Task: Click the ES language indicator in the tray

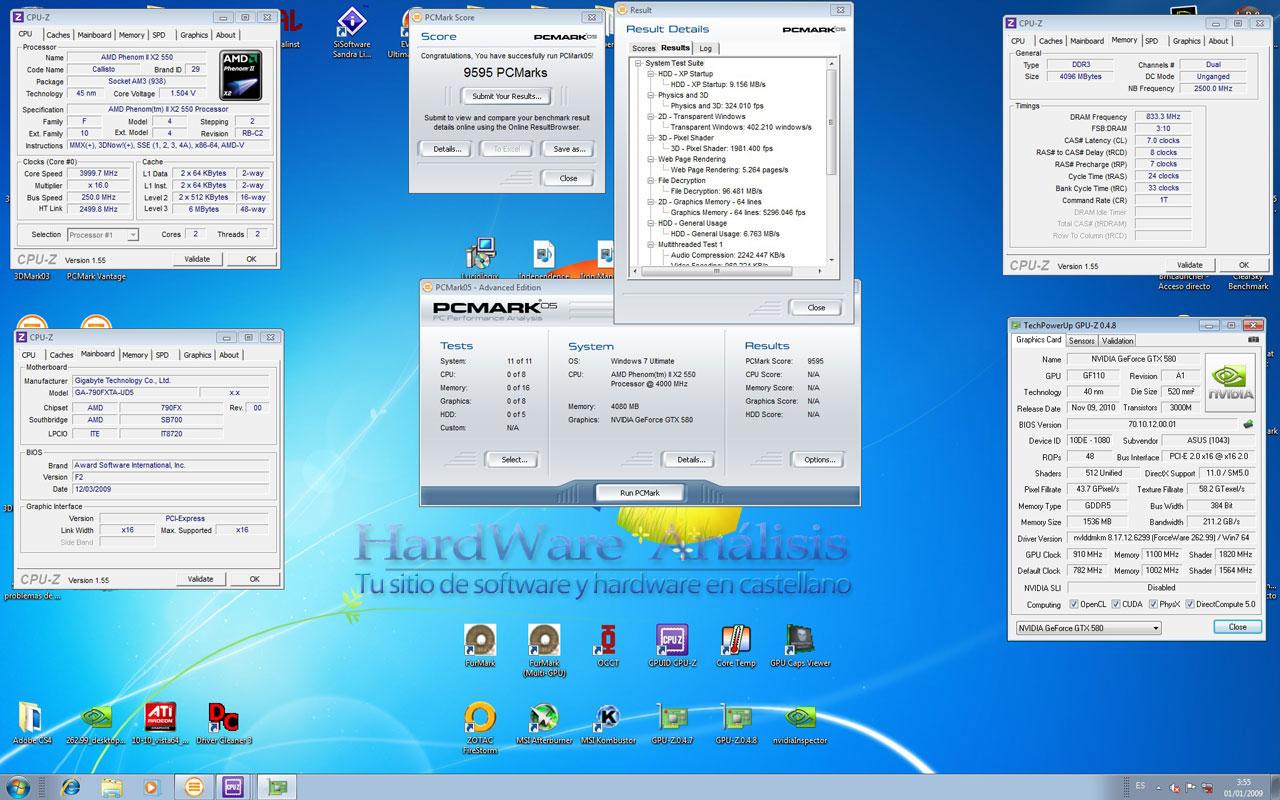Action: point(1141,786)
